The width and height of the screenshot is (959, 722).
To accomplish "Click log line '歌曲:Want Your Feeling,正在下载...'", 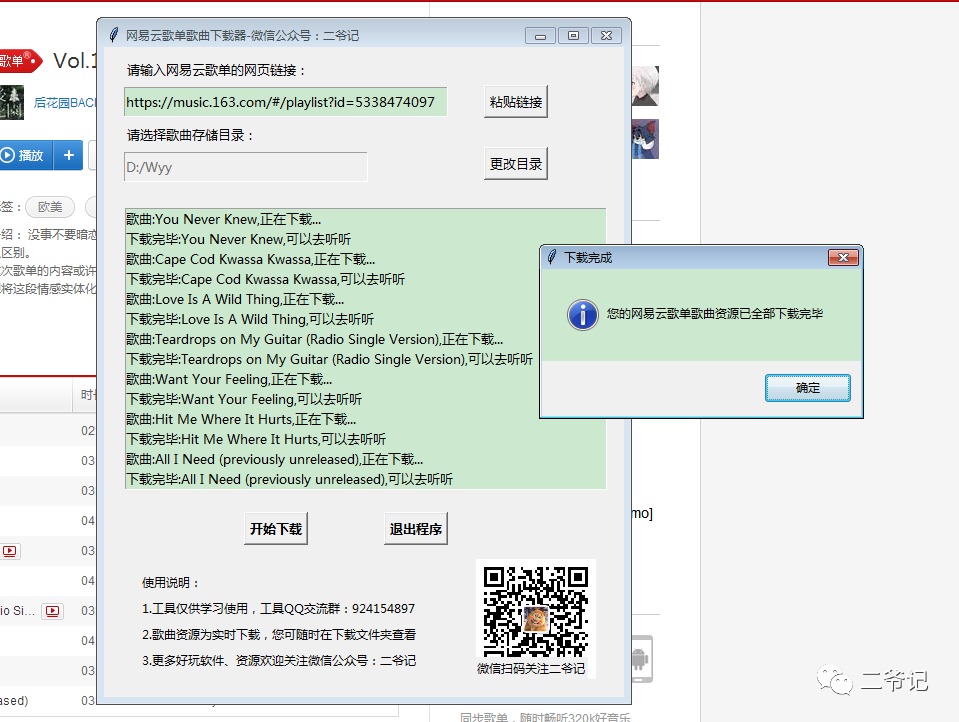I will coord(229,379).
